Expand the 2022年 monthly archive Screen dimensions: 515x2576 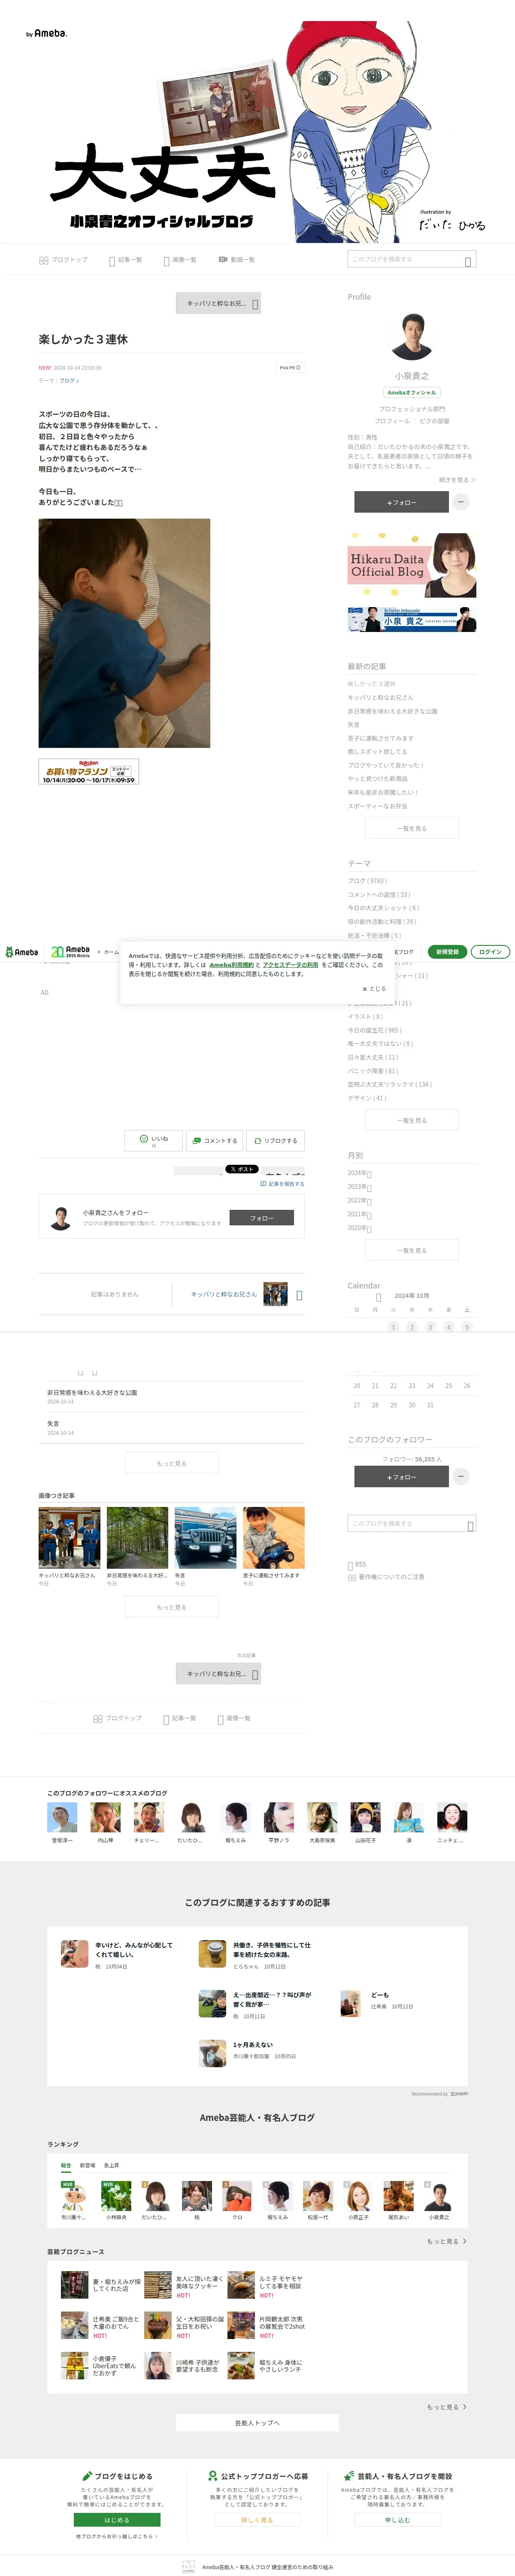(359, 1200)
